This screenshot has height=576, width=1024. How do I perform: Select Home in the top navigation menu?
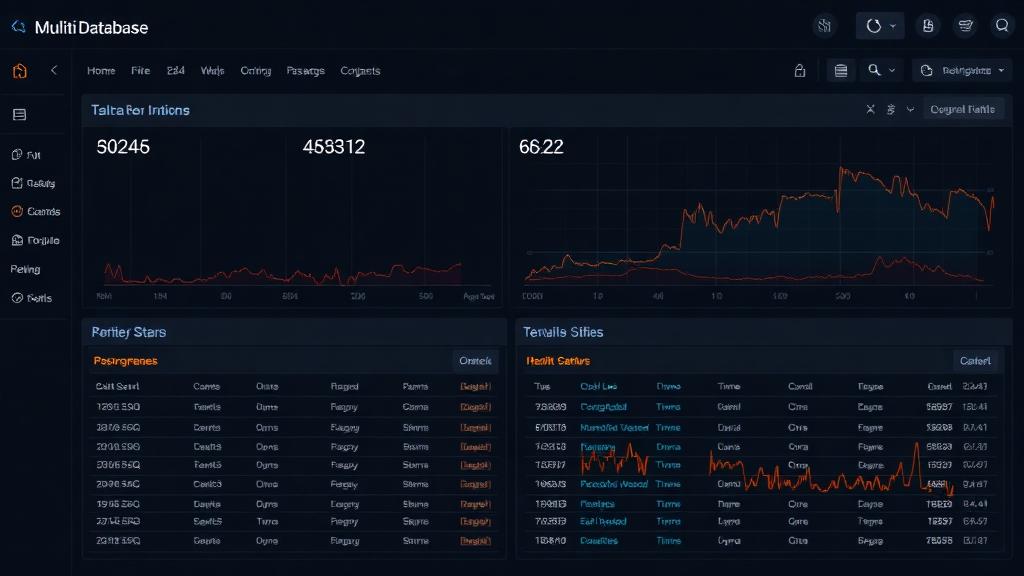coord(101,70)
